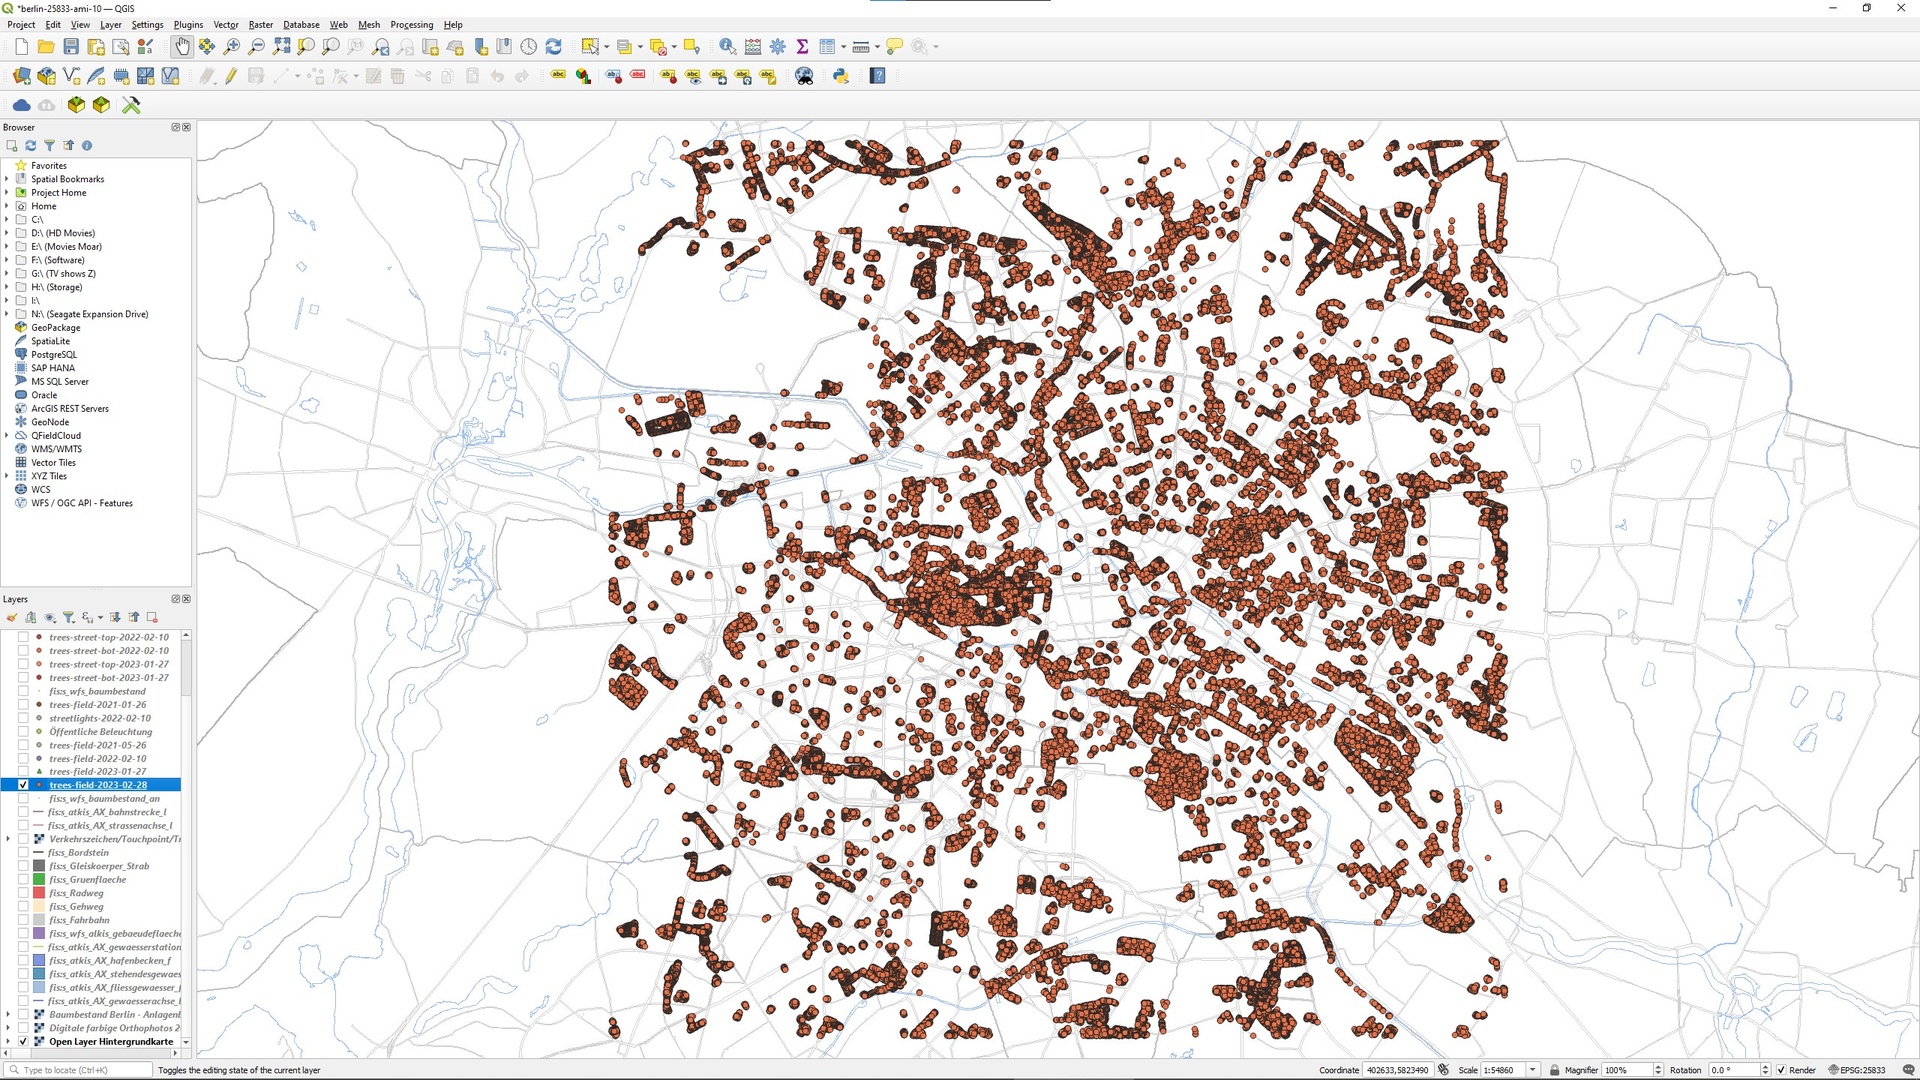Toggle the Render checkbox in the status bar
1920x1080 pixels.
pos(1781,1070)
